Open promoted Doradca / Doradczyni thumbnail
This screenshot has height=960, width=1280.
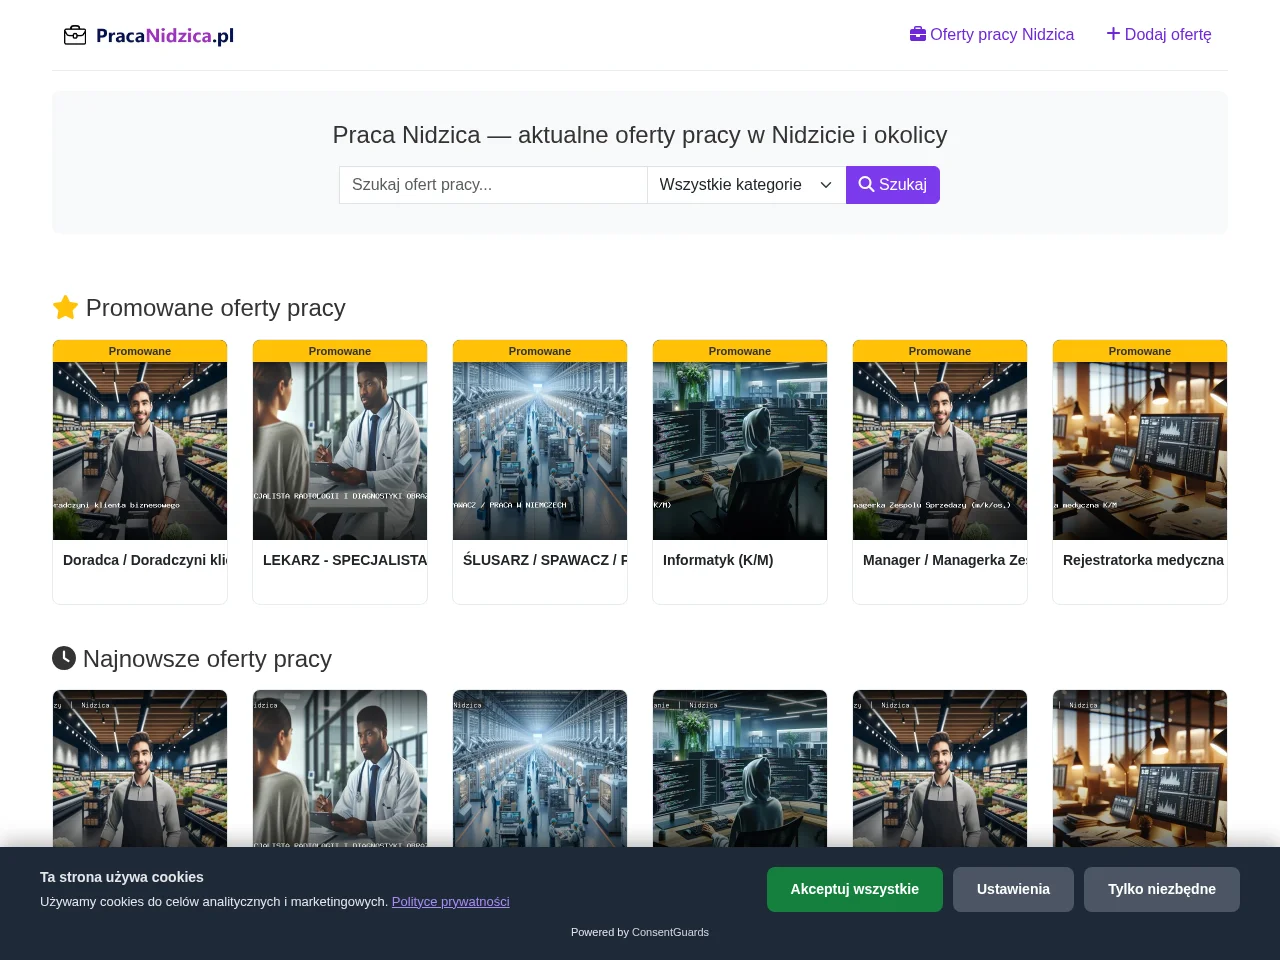tap(140, 451)
